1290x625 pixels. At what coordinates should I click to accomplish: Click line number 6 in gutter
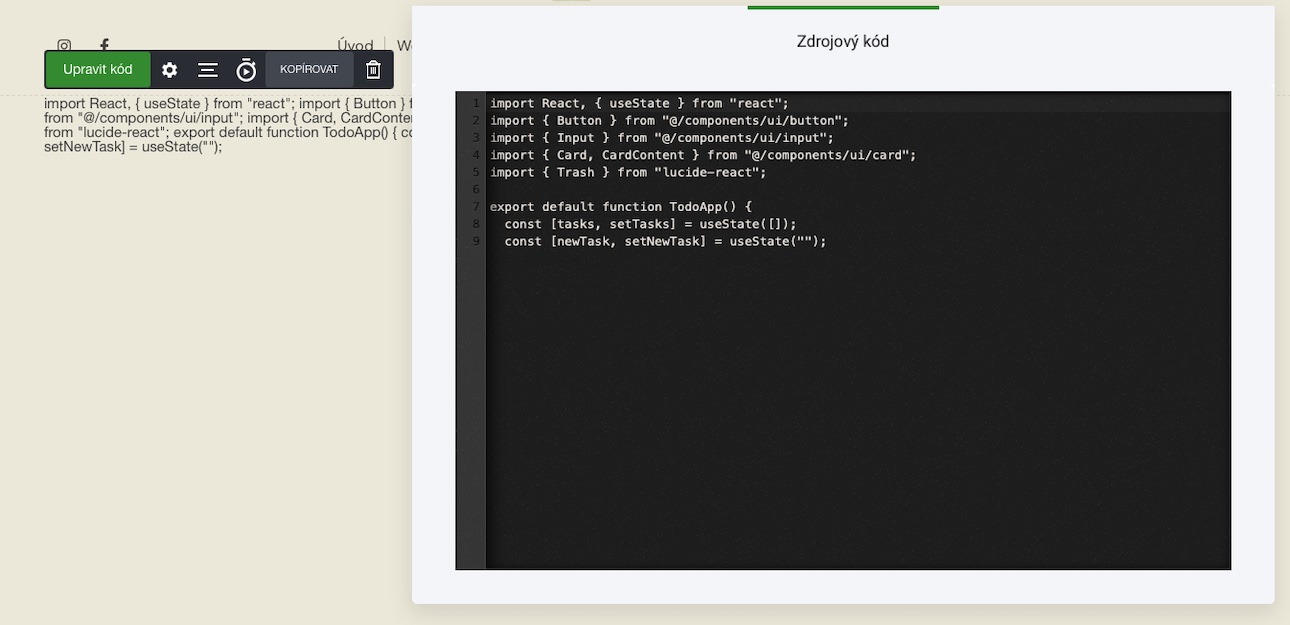coord(477,190)
